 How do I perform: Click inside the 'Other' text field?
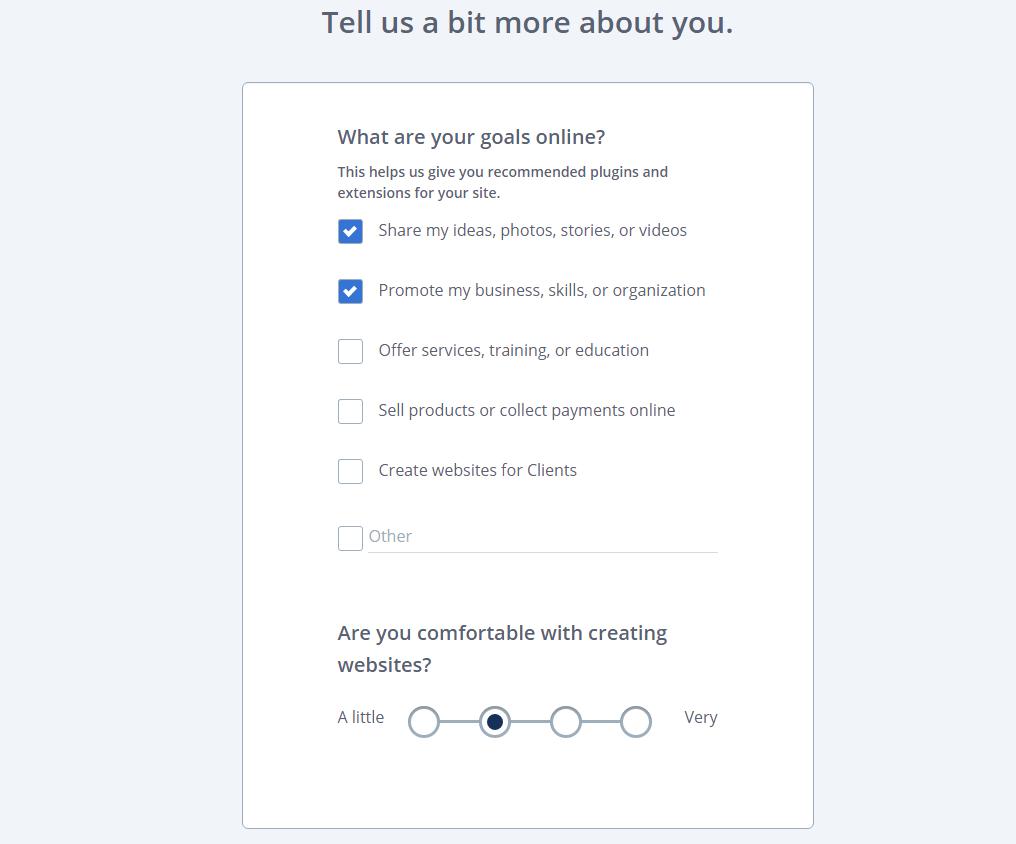(540, 537)
